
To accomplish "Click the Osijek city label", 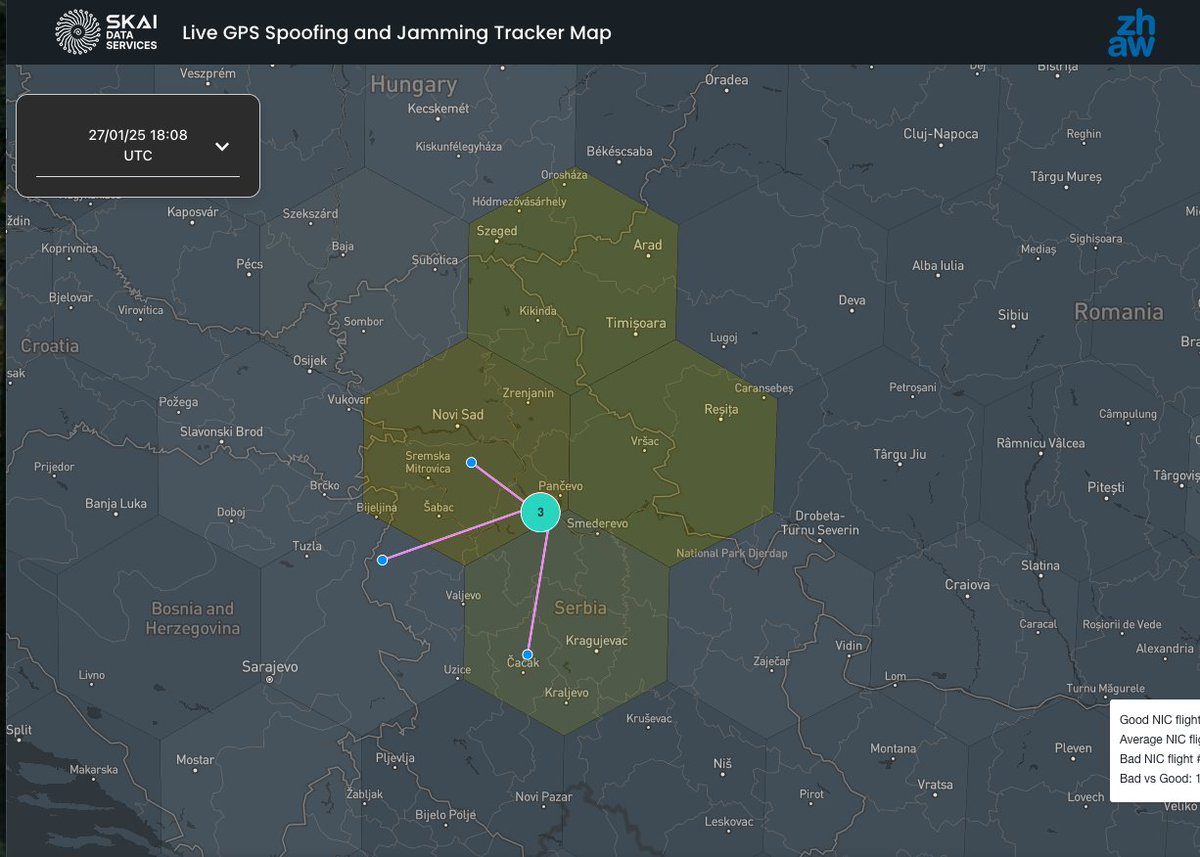I will point(310,360).
